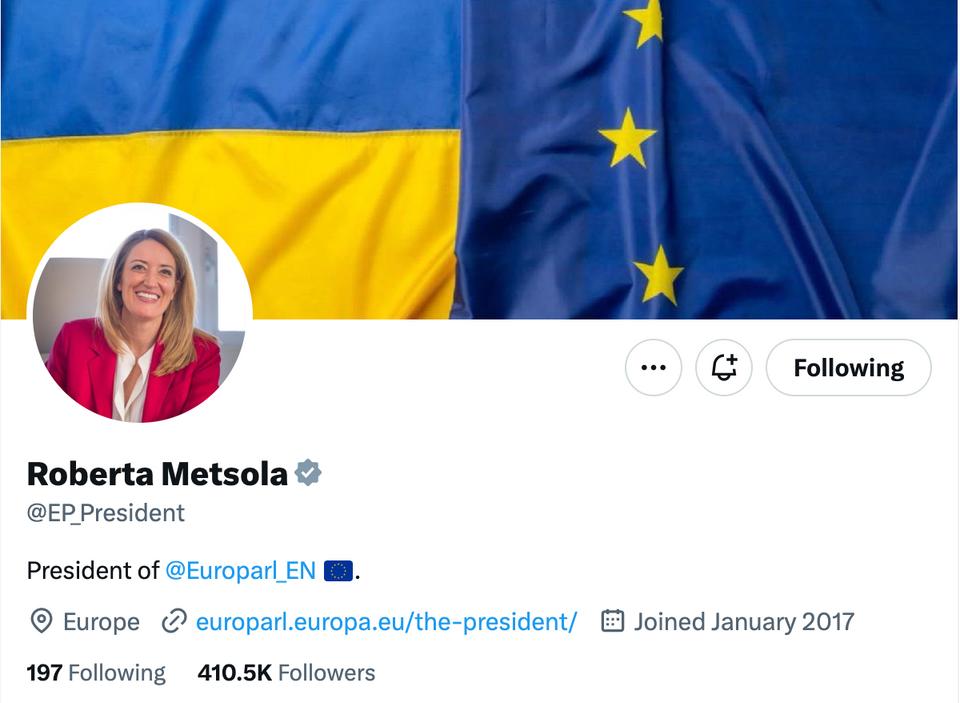960x703 pixels.
Task: Click the location pin icon beside Europe
Action: (x=41, y=622)
